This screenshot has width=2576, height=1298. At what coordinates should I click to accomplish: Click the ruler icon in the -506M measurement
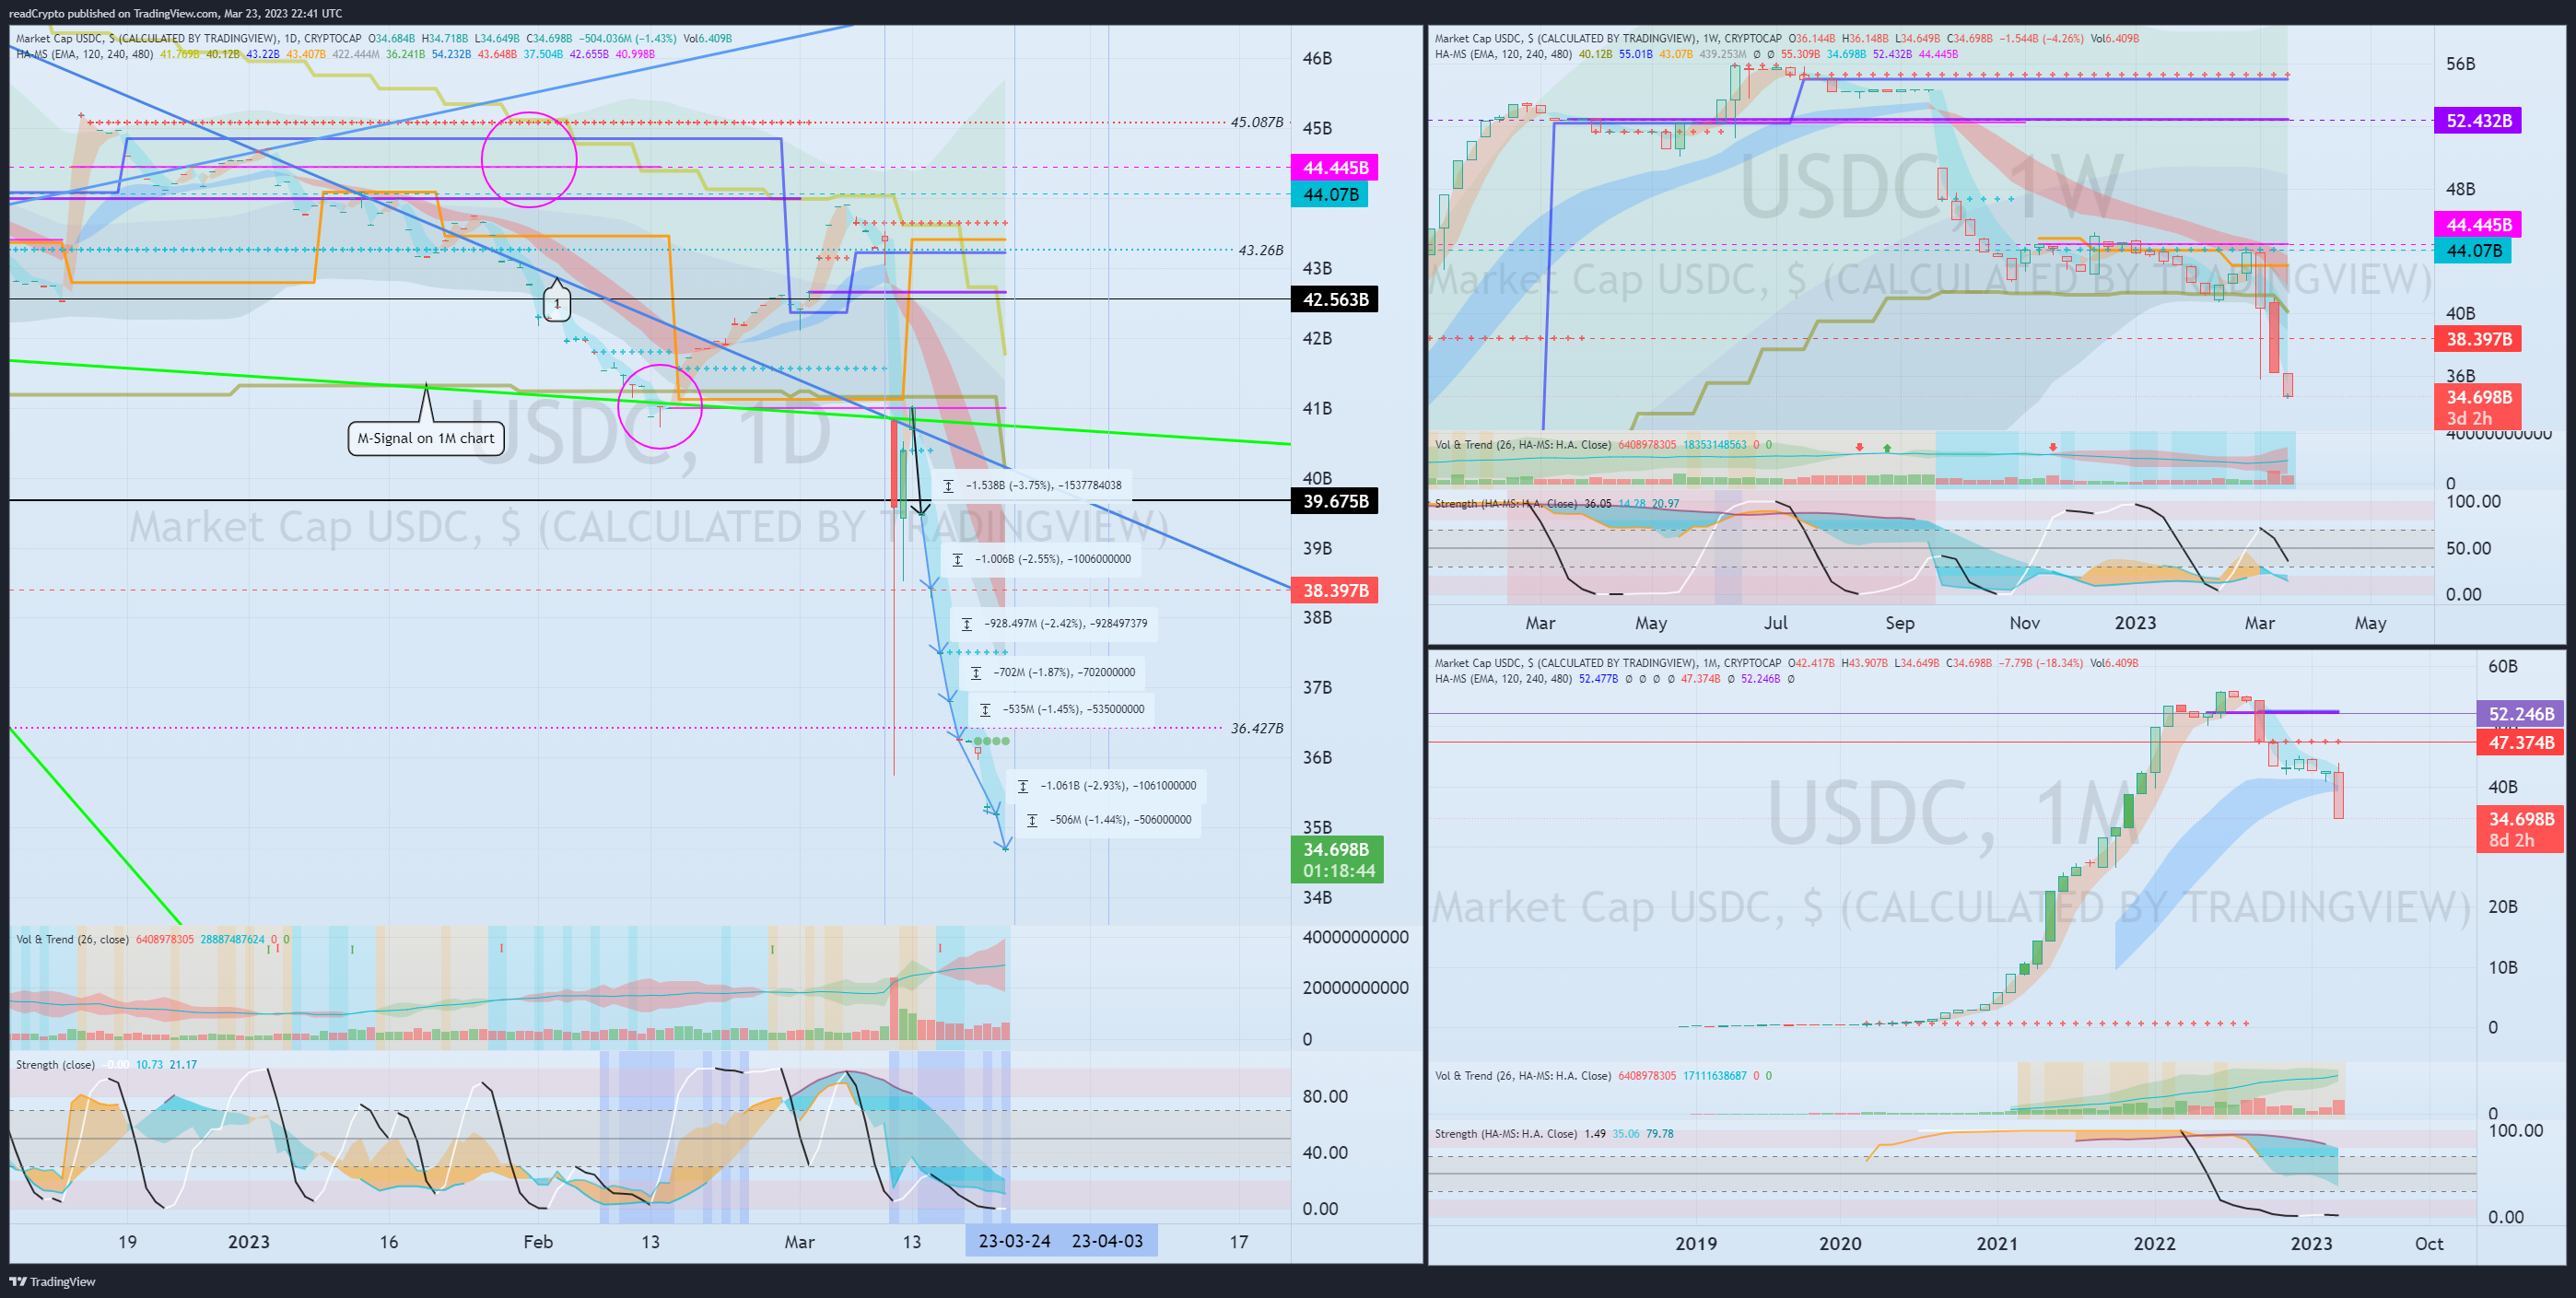pyautogui.click(x=1032, y=820)
